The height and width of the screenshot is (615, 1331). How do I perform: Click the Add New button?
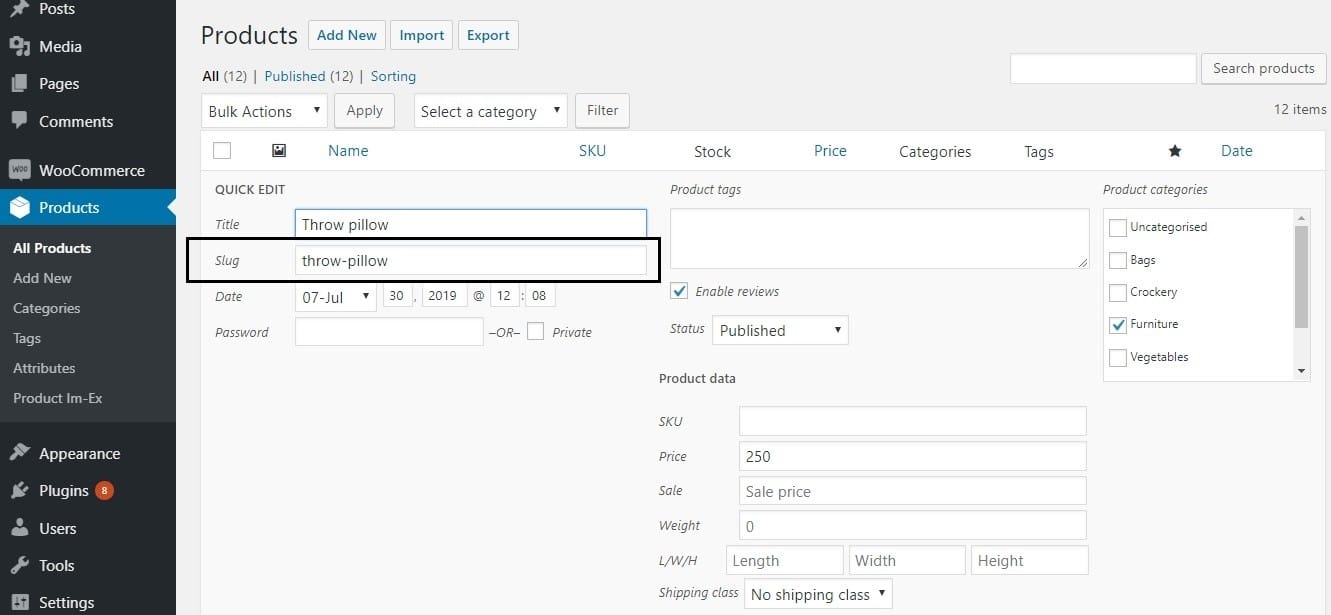tap(346, 34)
